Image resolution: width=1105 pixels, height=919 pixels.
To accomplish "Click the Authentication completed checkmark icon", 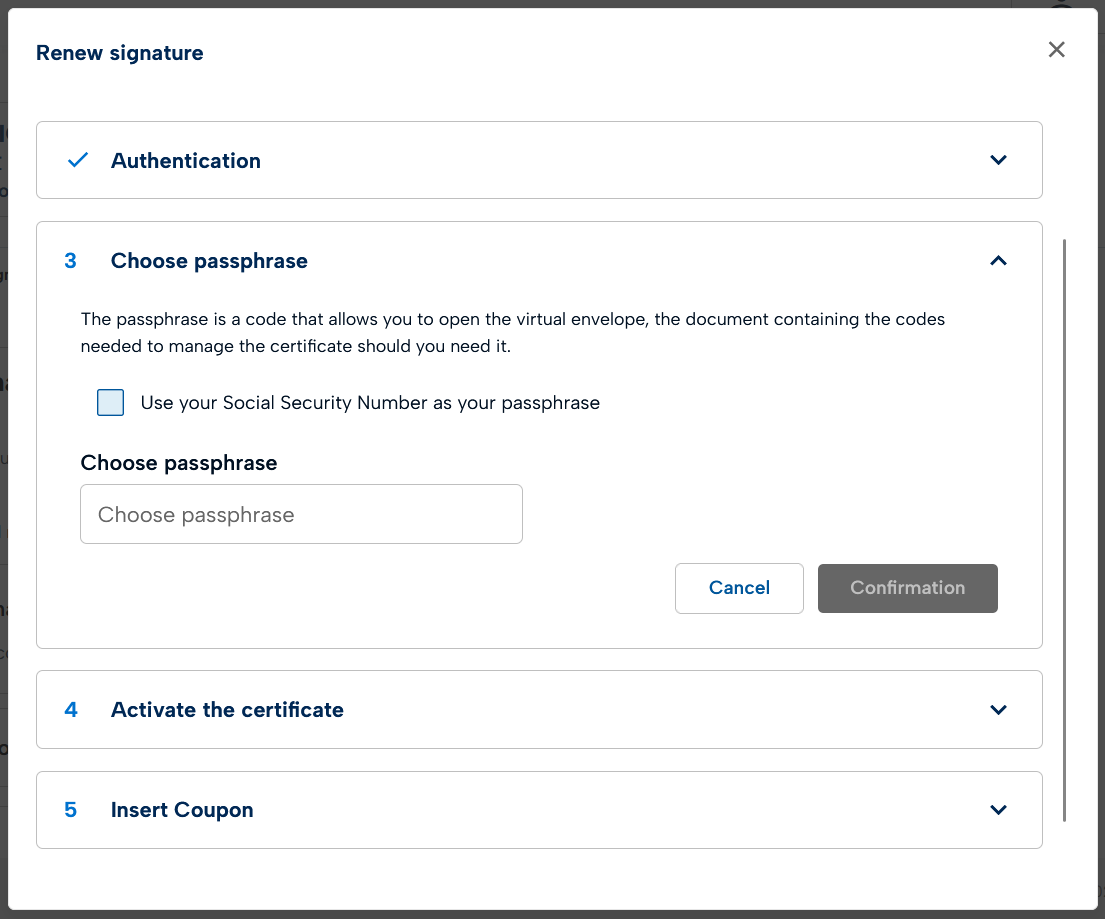I will click(78, 160).
